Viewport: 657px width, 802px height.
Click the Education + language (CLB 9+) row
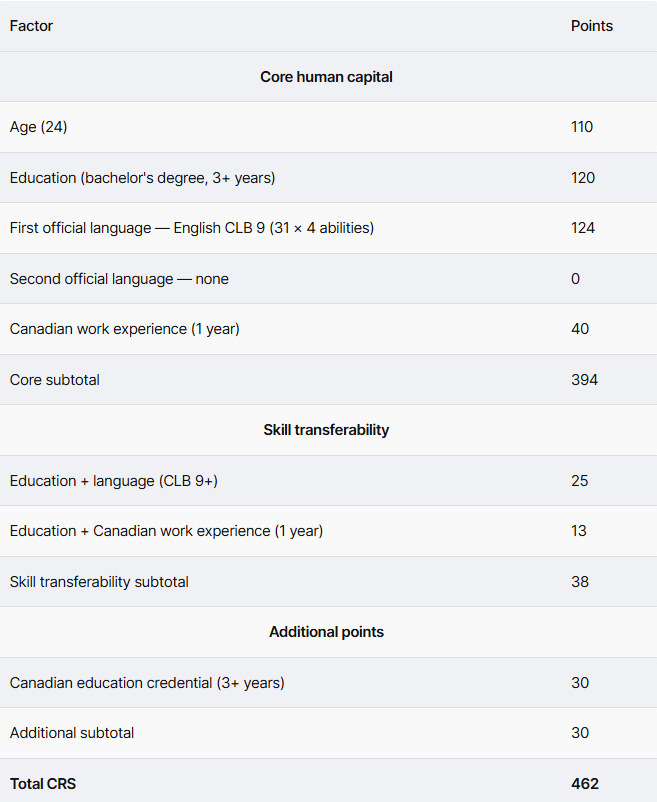pyautogui.click(x=113, y=481)
